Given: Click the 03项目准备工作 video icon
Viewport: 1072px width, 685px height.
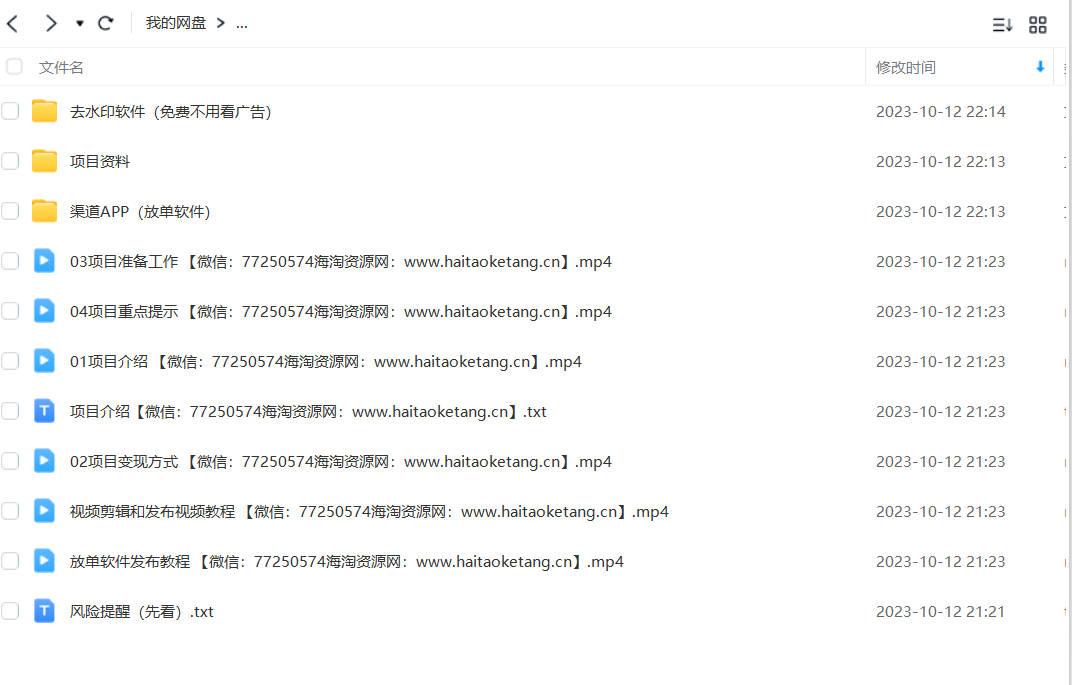Looking at the screenshot, I should click(x=44, y=260).
